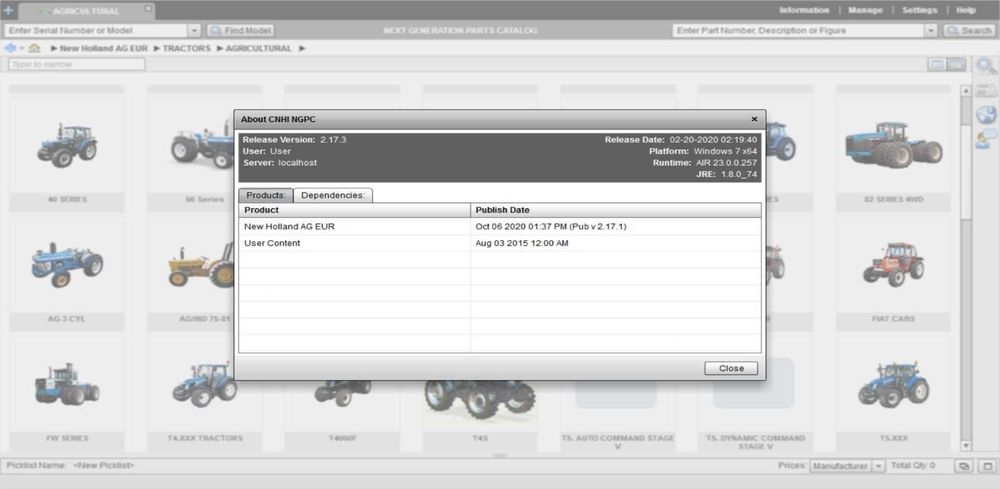Screen dimensions: 1000x489
Task: Expand the back arrow history dropdown
Action: [21, 48]
